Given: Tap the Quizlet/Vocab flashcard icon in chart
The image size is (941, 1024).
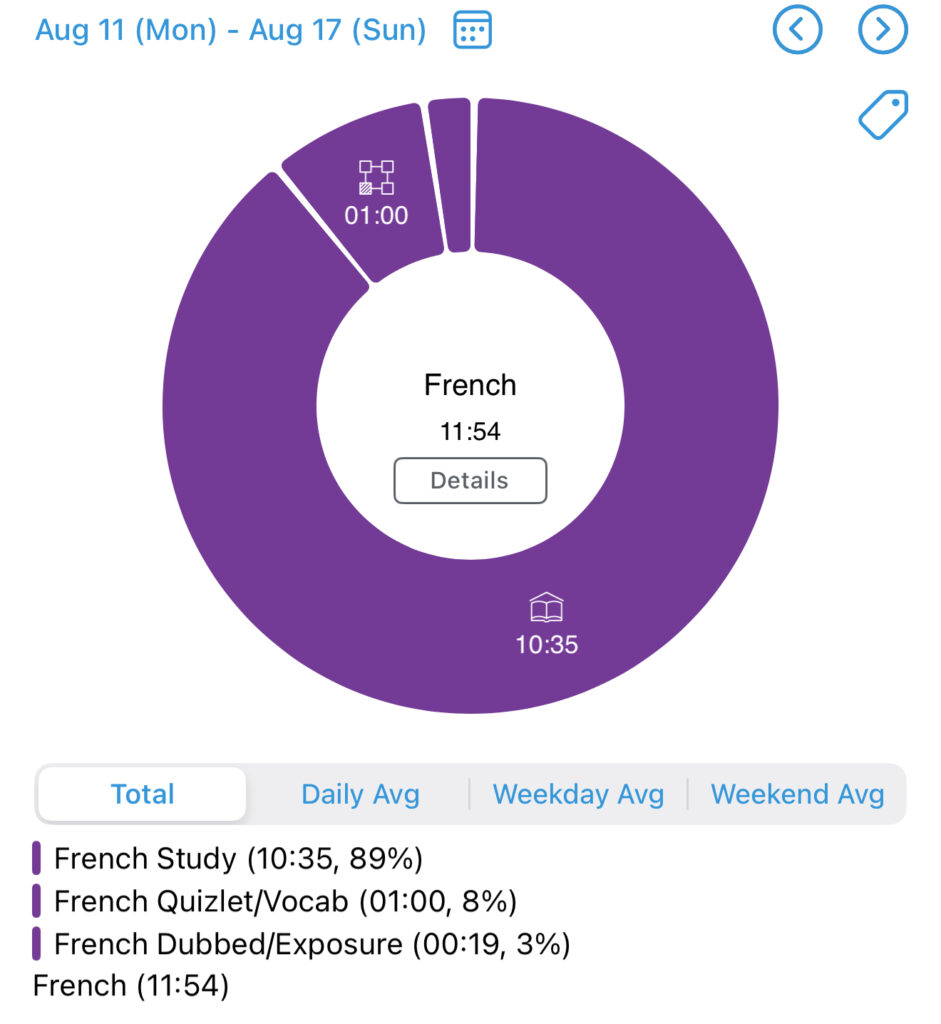Looking at the screenshot, I should pos(376,177).
